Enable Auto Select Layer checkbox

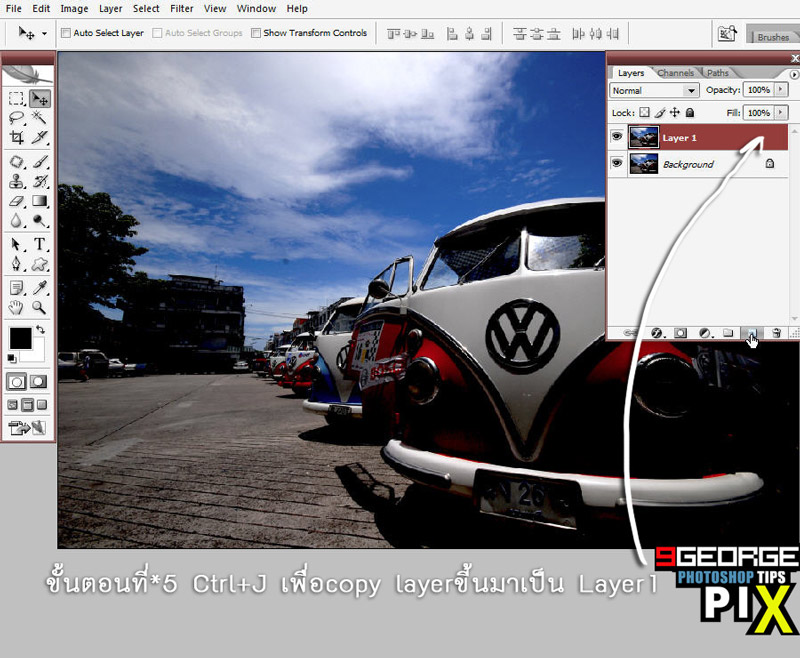[x=66, y=33]
